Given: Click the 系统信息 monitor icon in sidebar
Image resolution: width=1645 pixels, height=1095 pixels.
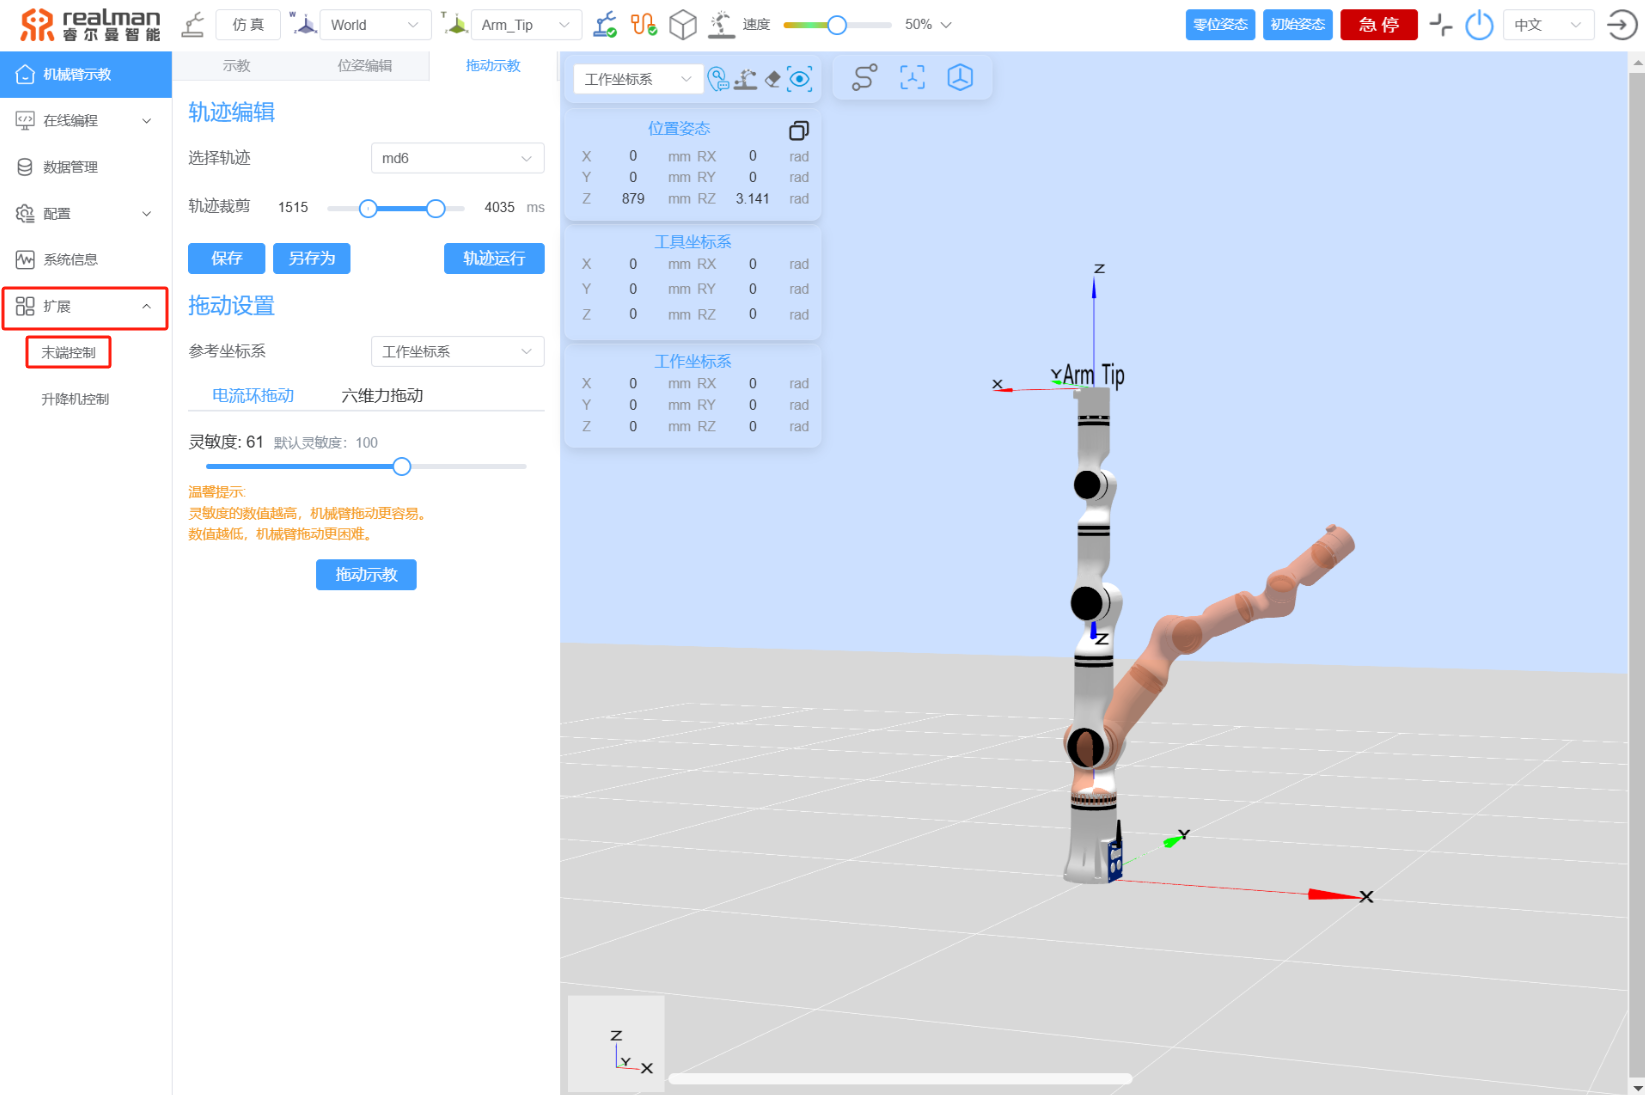Looking at the screenshot, I should tap(25, 259).
